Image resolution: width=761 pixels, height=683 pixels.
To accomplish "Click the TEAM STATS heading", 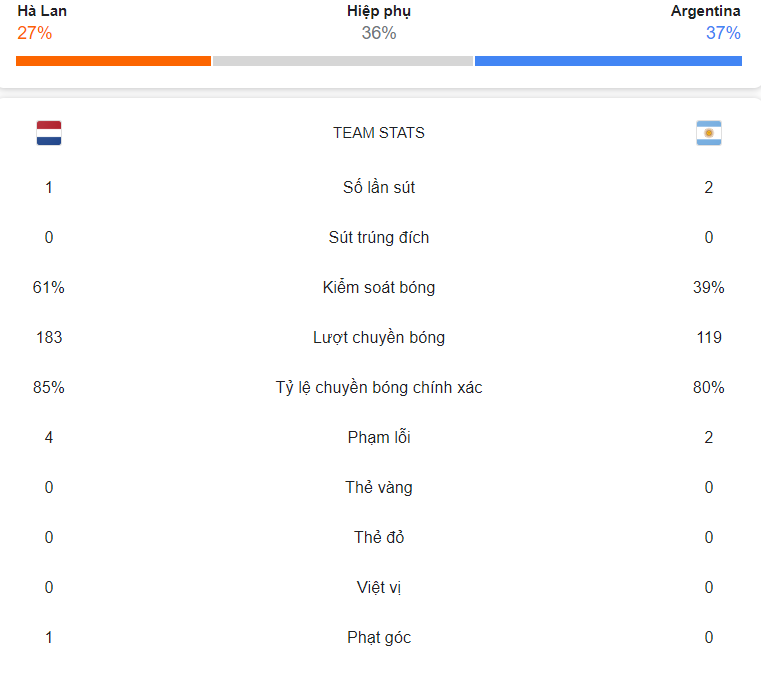I will (x=379, y=133).
